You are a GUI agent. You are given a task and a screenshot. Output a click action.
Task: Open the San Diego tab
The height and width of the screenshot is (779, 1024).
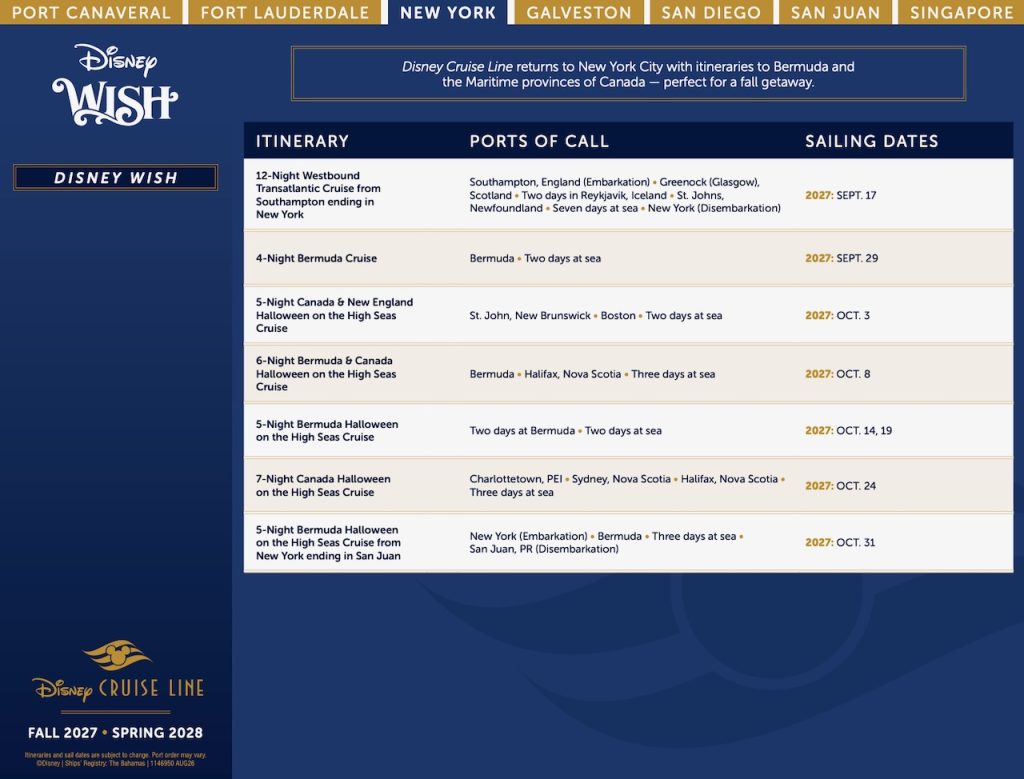click(x=711, y=12)
